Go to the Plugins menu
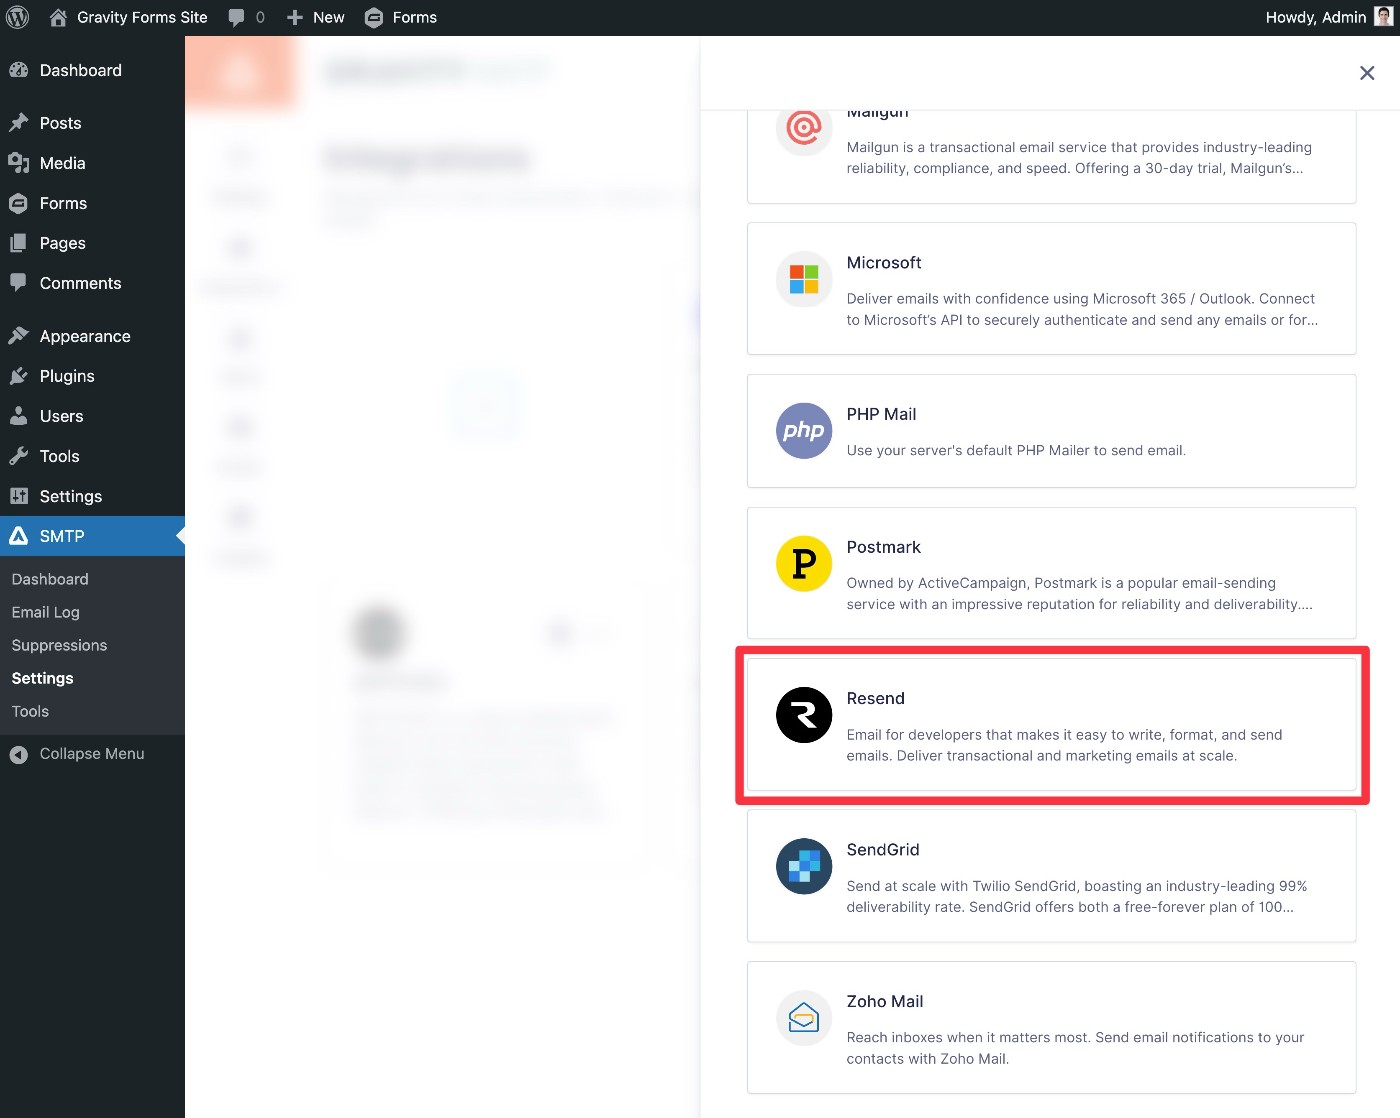 click(66, 376)
